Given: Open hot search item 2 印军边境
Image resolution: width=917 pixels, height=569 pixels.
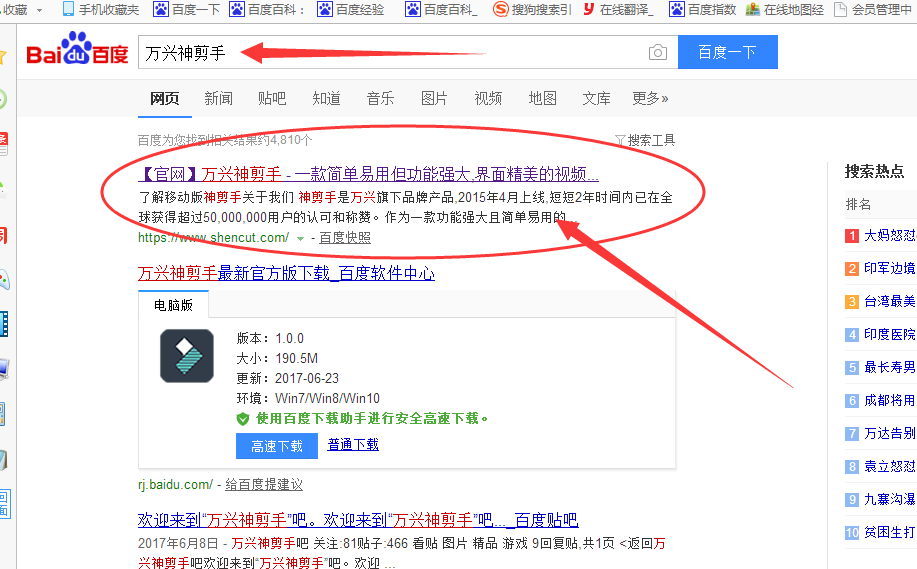Looking at the screenshot, I should (889, 268).
